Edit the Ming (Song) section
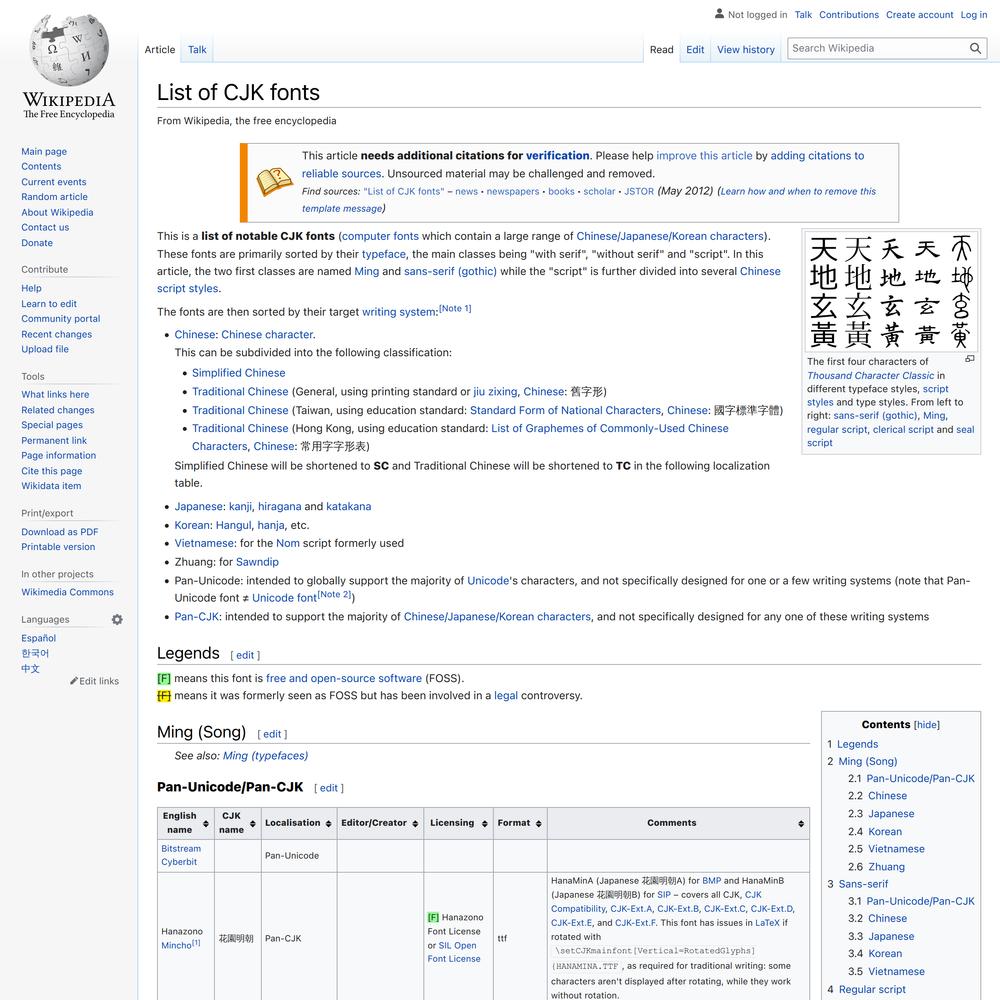This screenshot has height=1000, width=1000. click(272, 734)
